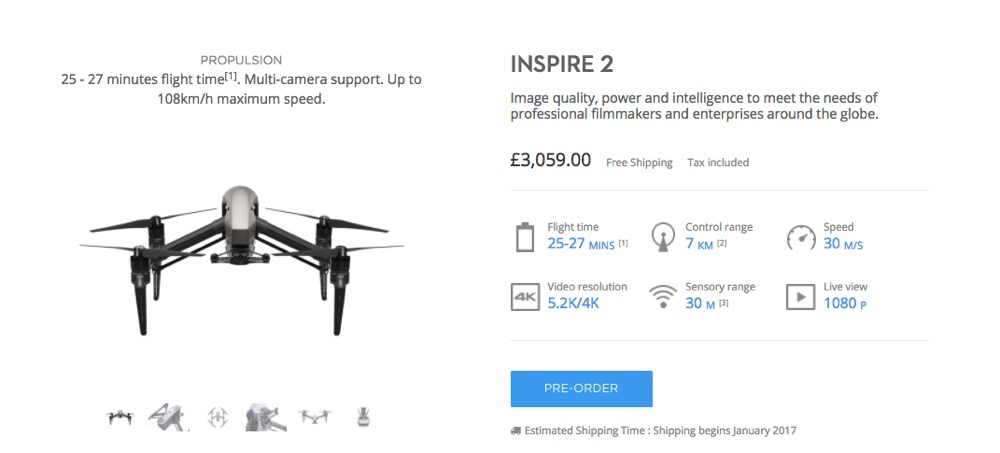Click the control range antenna icon
The height and width of the screenshot is (453, 1000).
point(662,236)
